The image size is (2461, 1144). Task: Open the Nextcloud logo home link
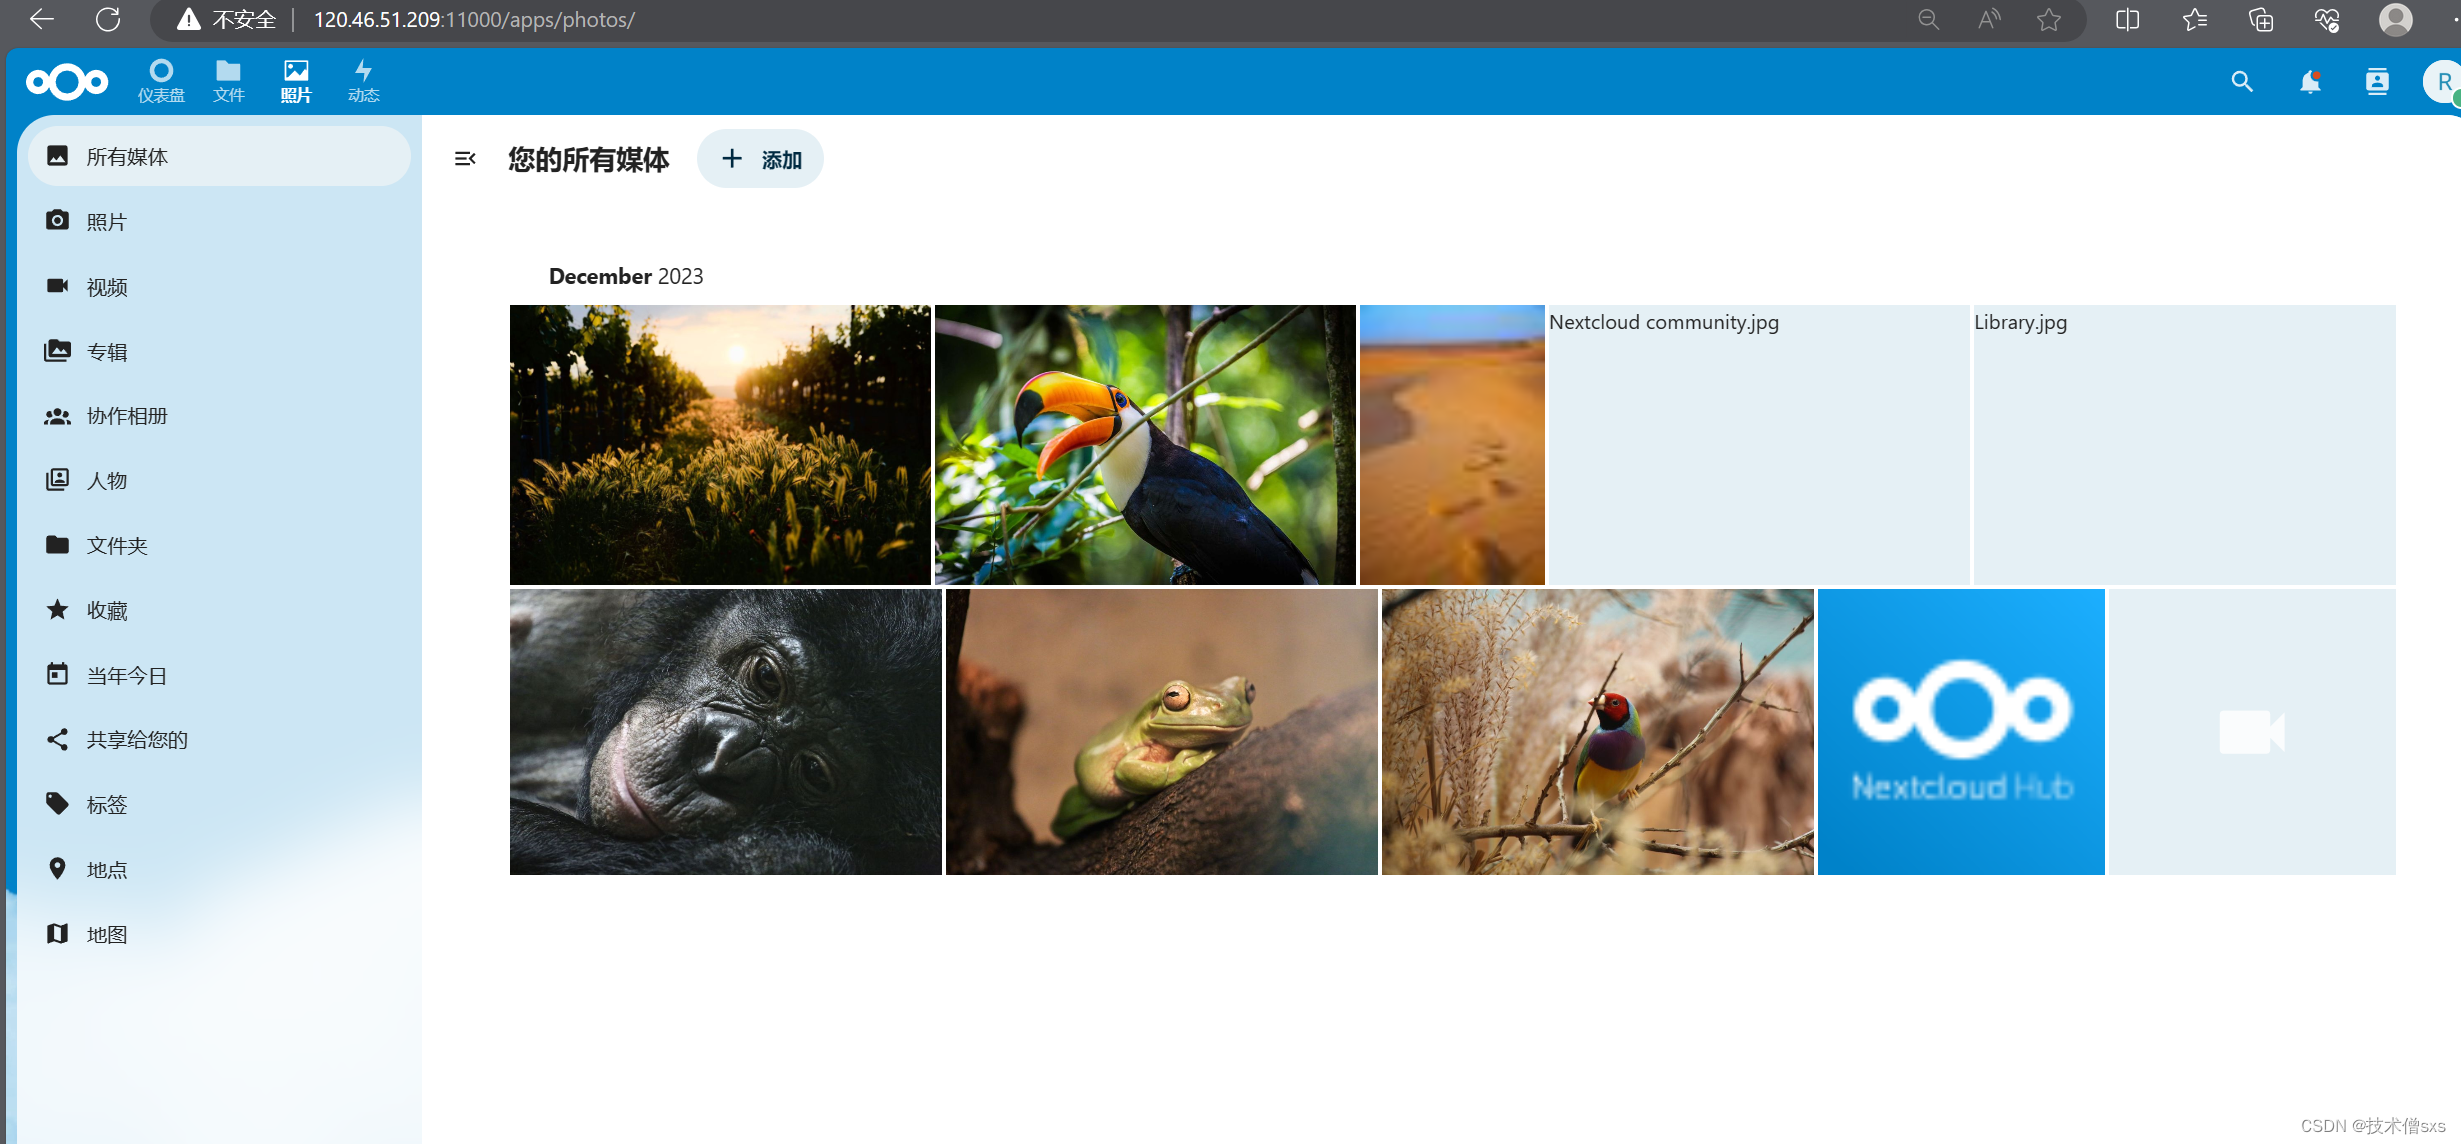point(66,82)
